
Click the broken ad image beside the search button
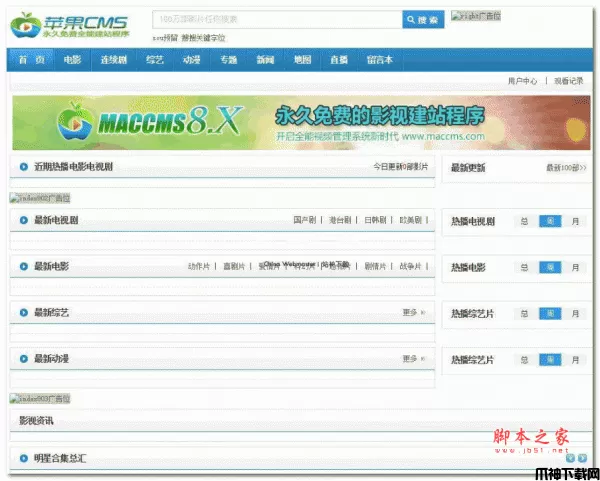coord(476,16)
